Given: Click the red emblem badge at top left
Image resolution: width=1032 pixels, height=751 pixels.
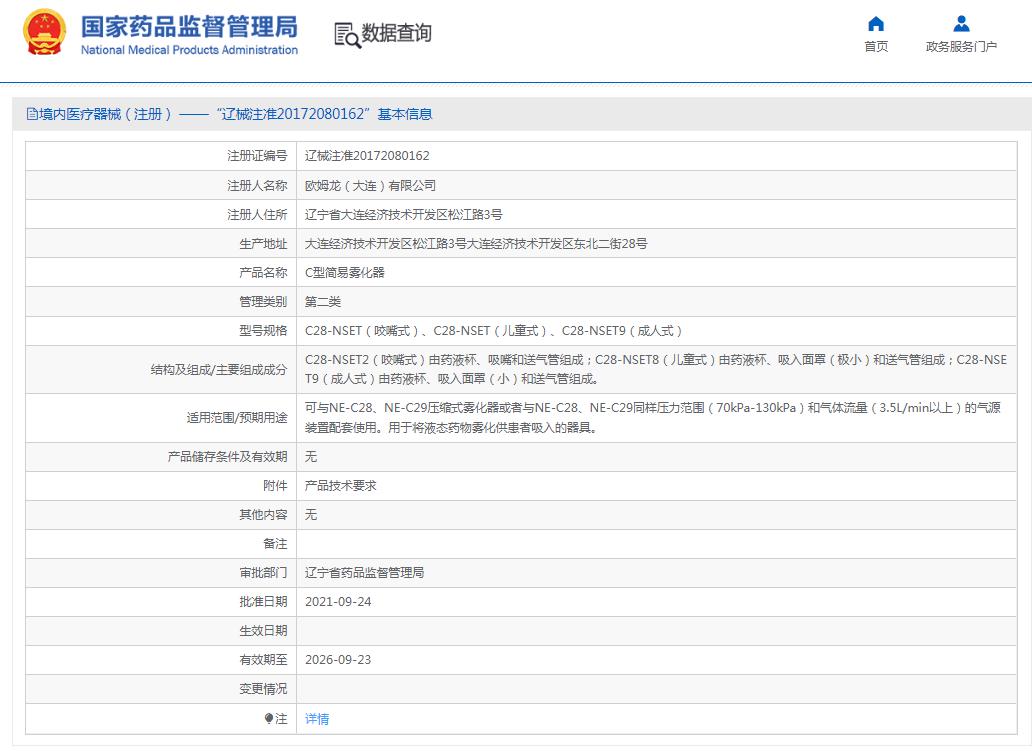Looking at the screenshot, I should pyautogui.click(x=43, y=31).
